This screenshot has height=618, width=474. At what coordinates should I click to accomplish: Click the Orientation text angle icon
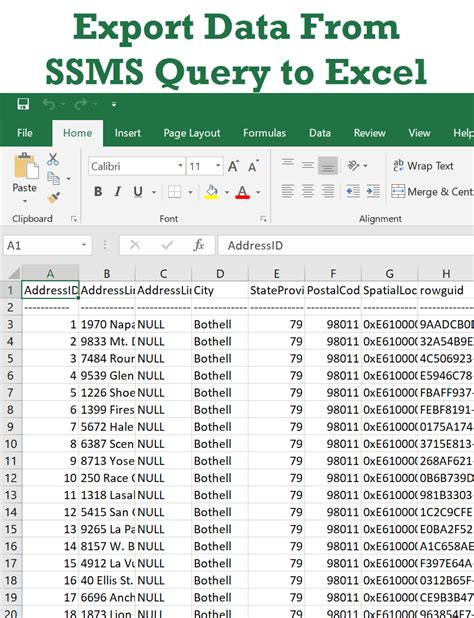click(x=354, y=166)
